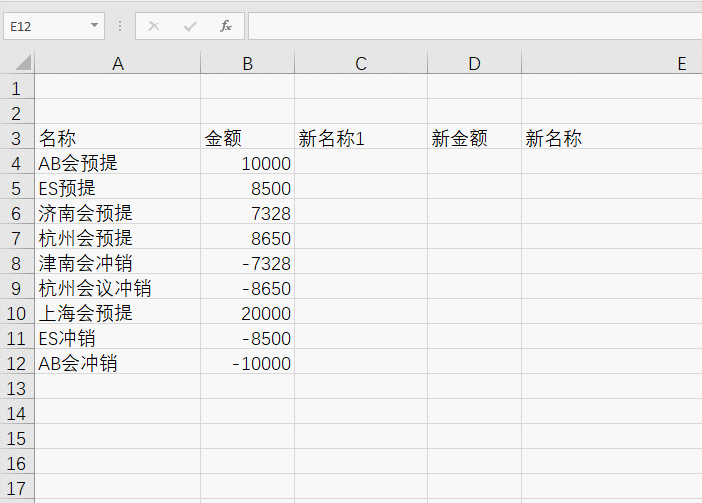The image size is (702, 503).
Task: Select row 2 header
Action: click(x=17, y=113)
